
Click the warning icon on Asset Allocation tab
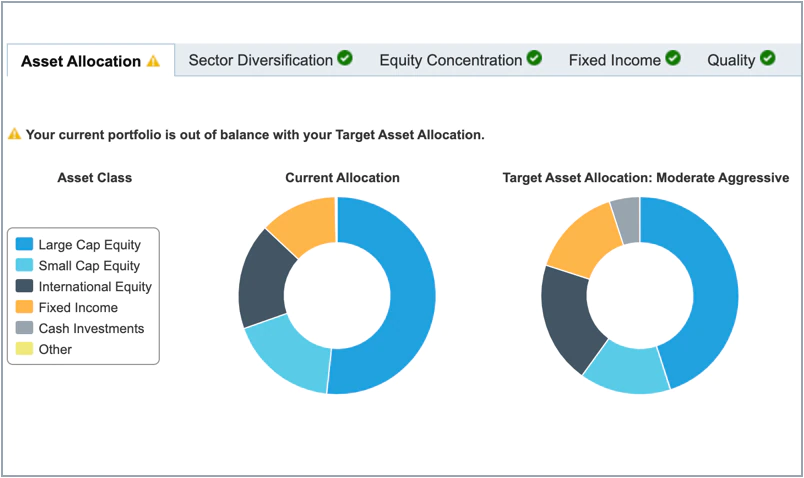point(153,61)
